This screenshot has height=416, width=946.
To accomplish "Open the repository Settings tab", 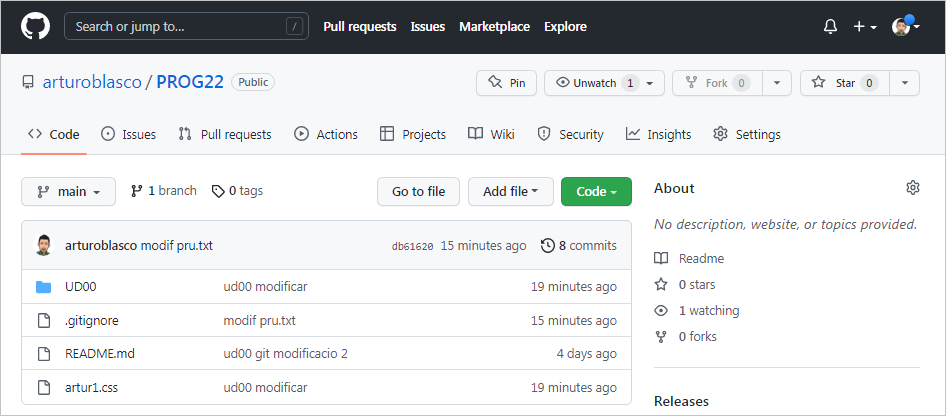I will point(746,134).
